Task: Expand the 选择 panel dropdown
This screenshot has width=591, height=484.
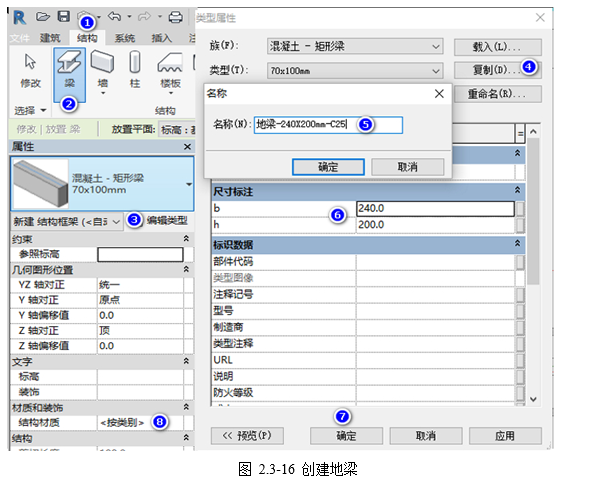Action: pyautogui.click(x=30, y=110)
